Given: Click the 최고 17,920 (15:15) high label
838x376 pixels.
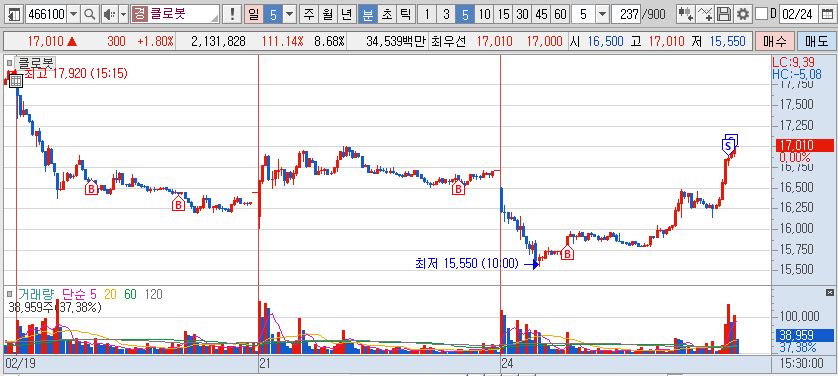Looking at the screenshot, I should pos(76,74).
